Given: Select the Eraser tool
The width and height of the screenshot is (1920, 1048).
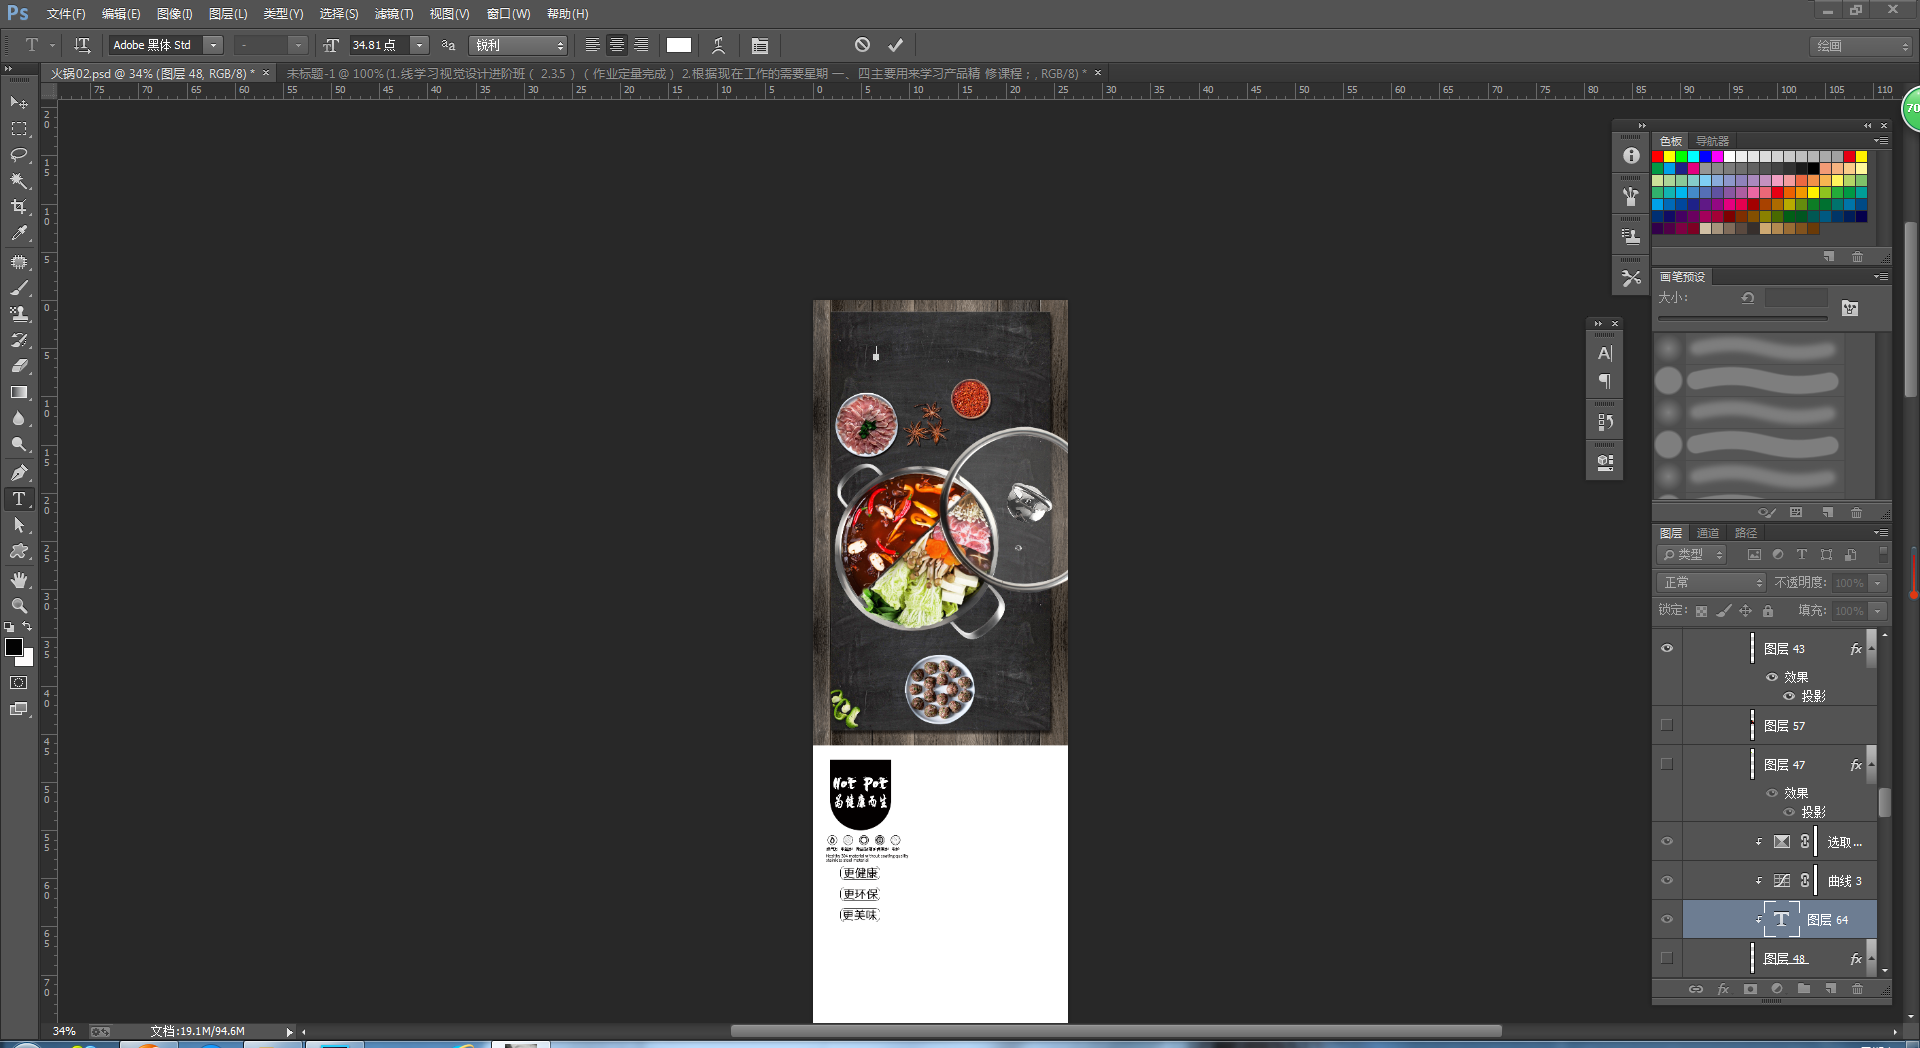Looking at the screenshot, I should coord(19,366).
